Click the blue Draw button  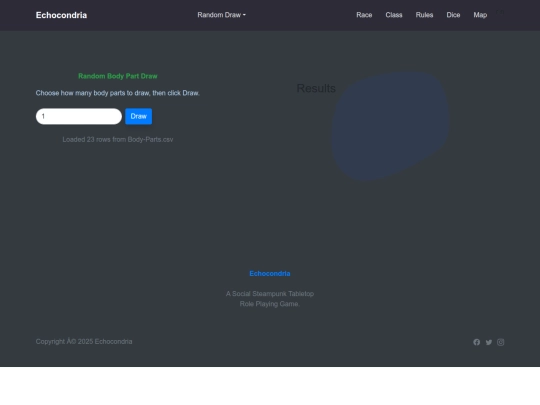138,116
